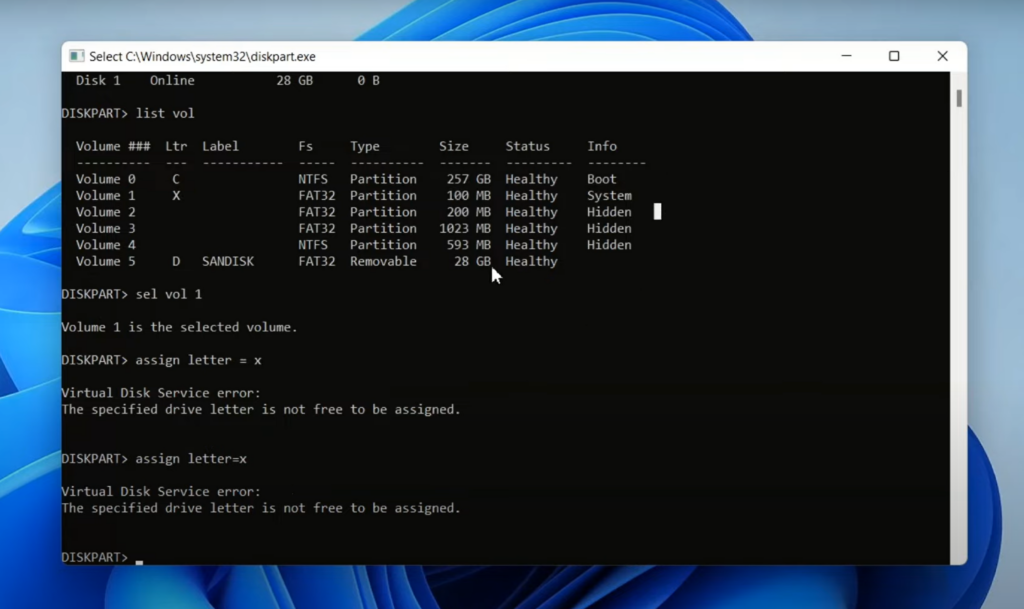Click the first 'Virtual Disk Service error:' line
Viewport: 1024px width, 609px height.
(x=161, y=393)
